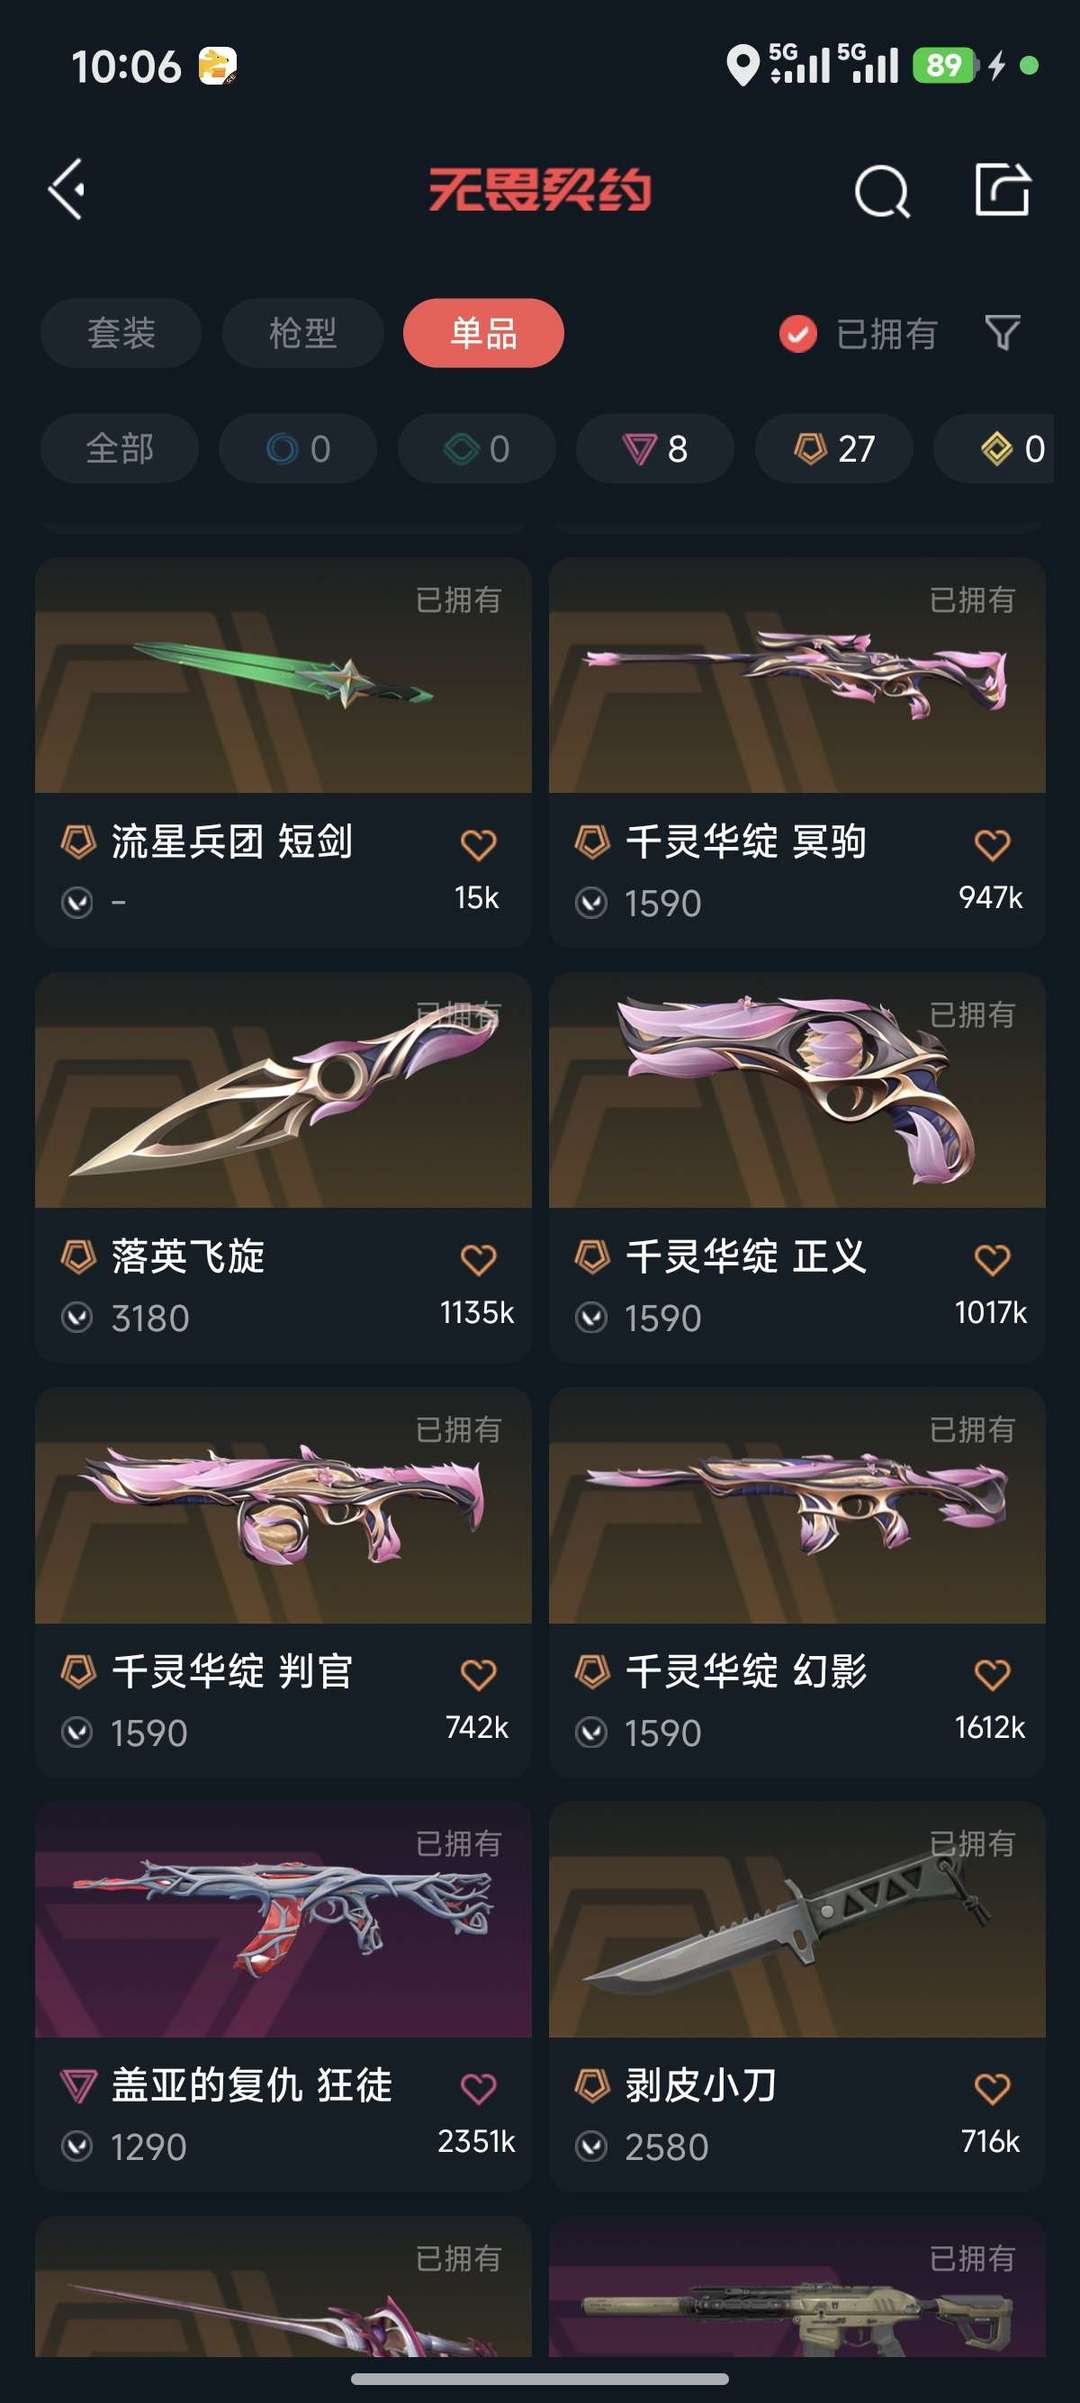Switch to the 枪型 tab
This screenshot has height=2403, width=1080.
[303, 333]
